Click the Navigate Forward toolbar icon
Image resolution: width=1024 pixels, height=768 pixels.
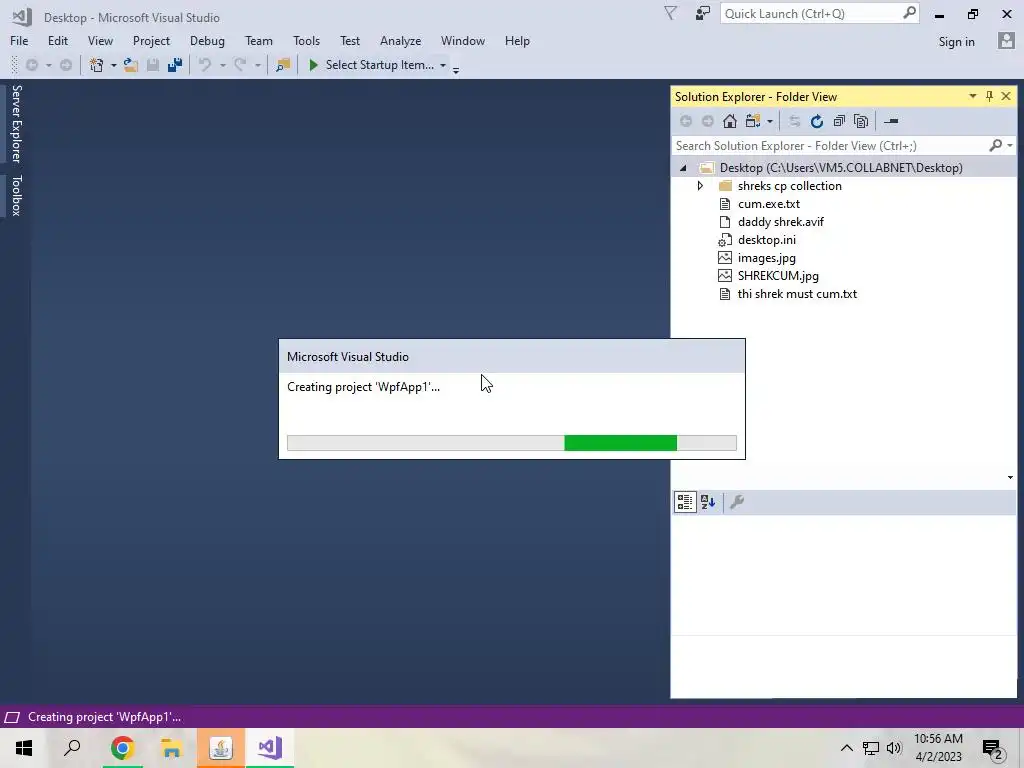click(x=65, y=65)
